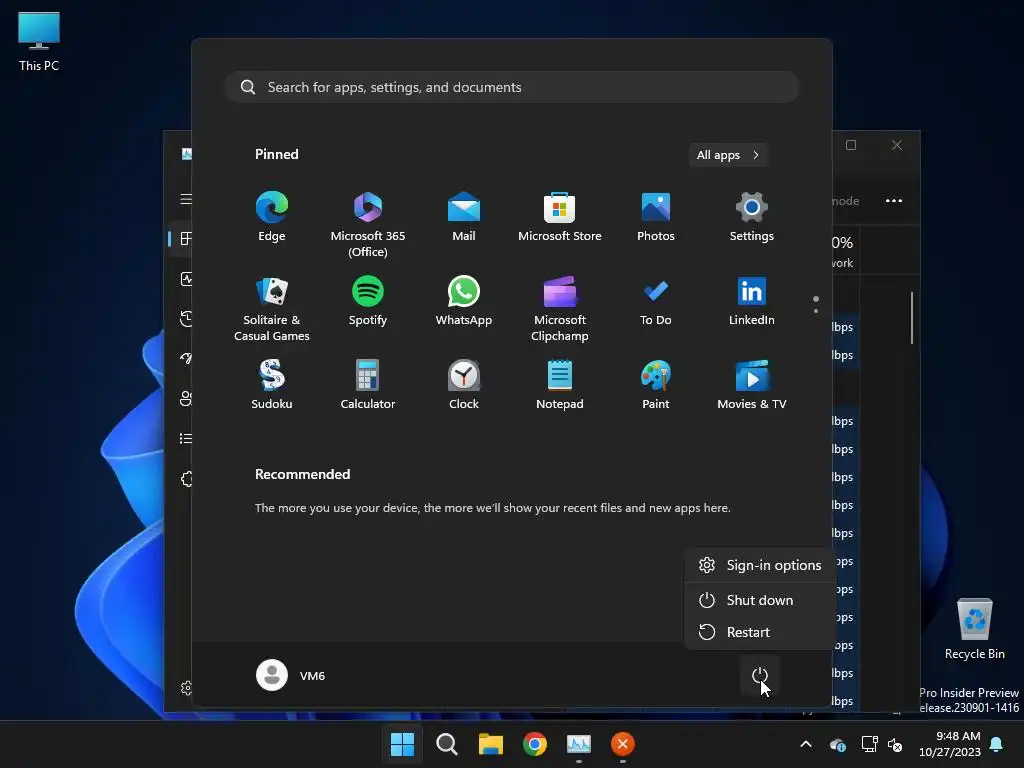This screenshot has height=768, width=1024.
Task: Open Task Manager more options ellipsis
Action: (x=893, y=200)
